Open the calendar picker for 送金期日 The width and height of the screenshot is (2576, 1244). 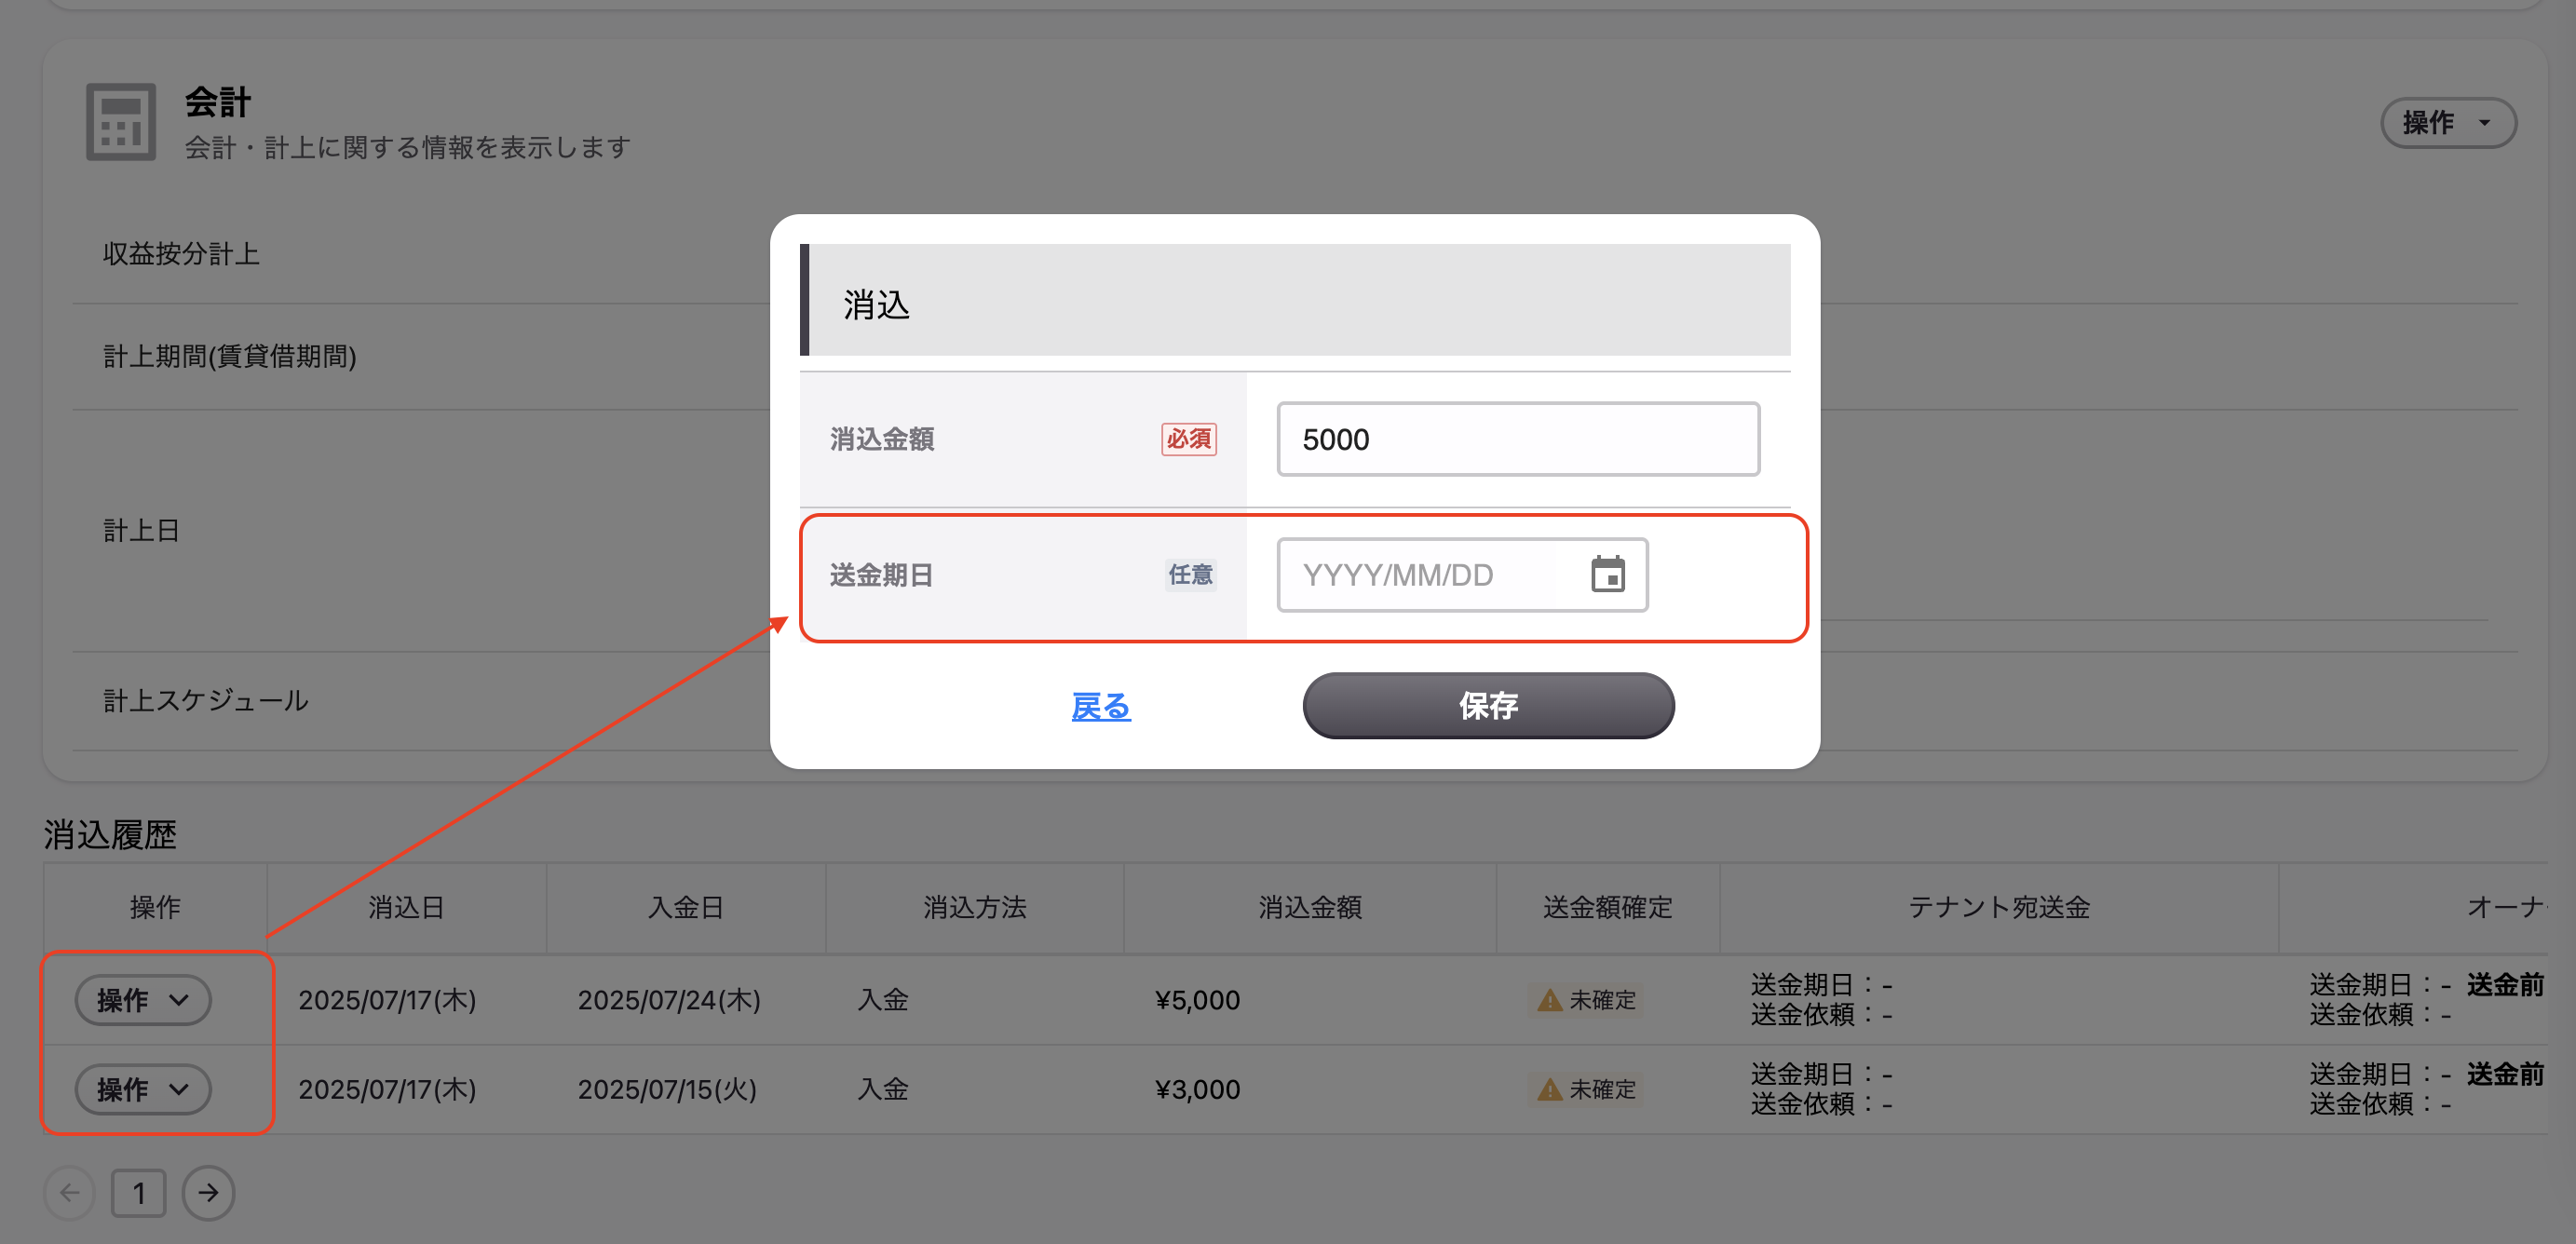click(x=1607, y=575)
